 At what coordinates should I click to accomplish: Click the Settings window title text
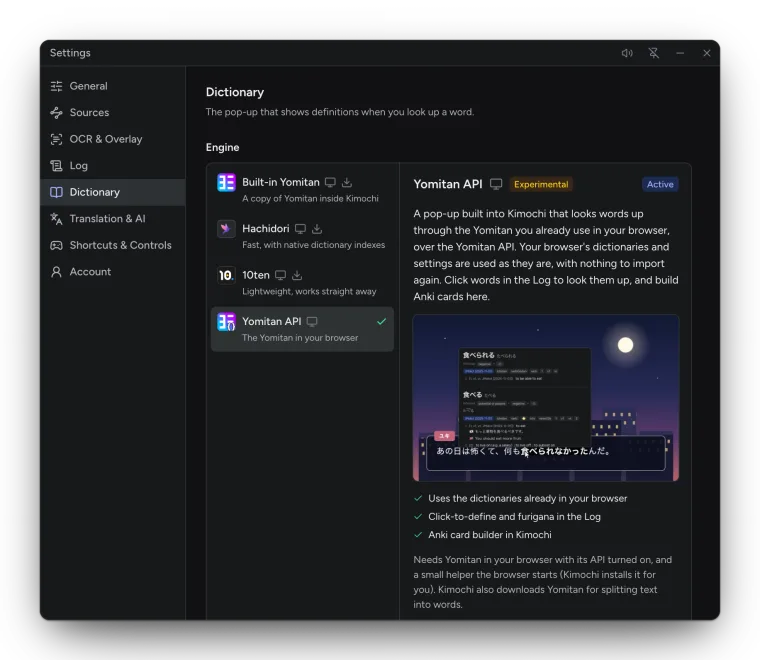tap(70, 53)
